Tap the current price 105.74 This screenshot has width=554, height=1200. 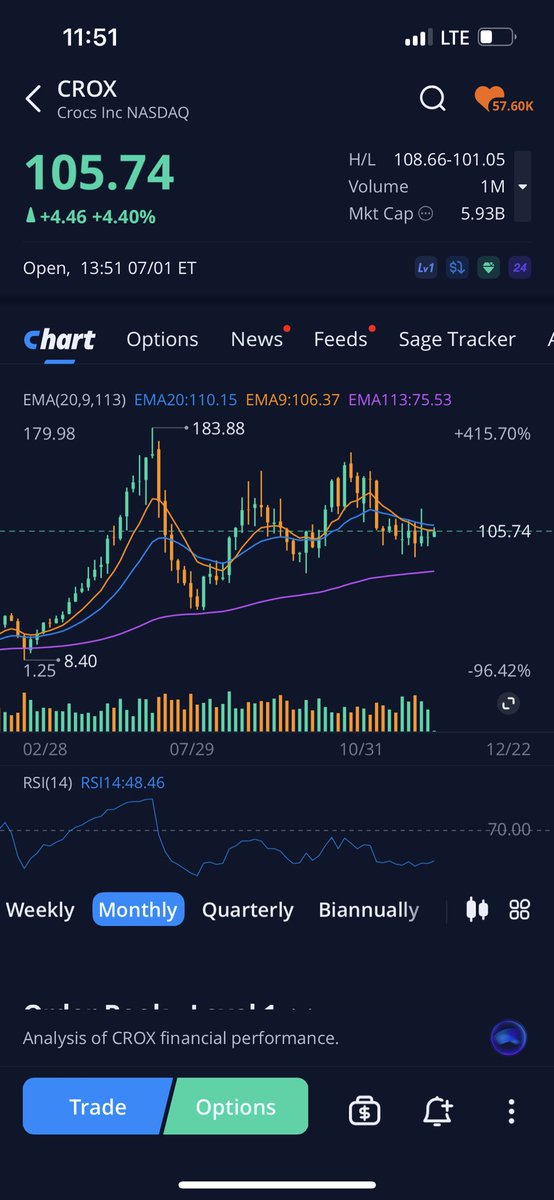point(99,173)
